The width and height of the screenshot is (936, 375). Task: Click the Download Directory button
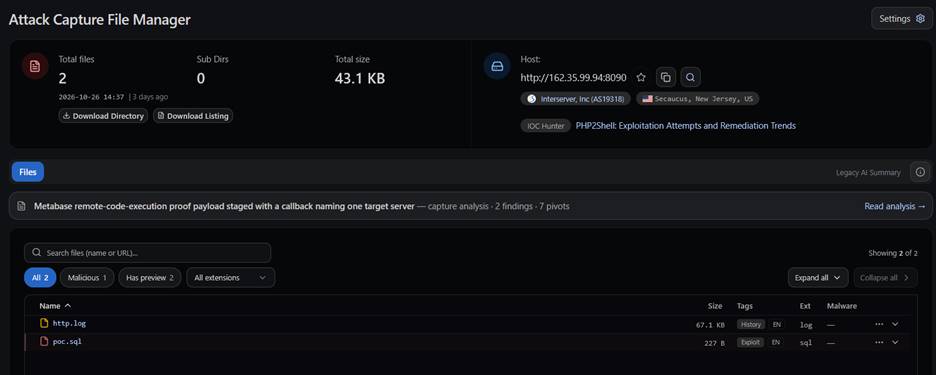[x=103, y=116]
